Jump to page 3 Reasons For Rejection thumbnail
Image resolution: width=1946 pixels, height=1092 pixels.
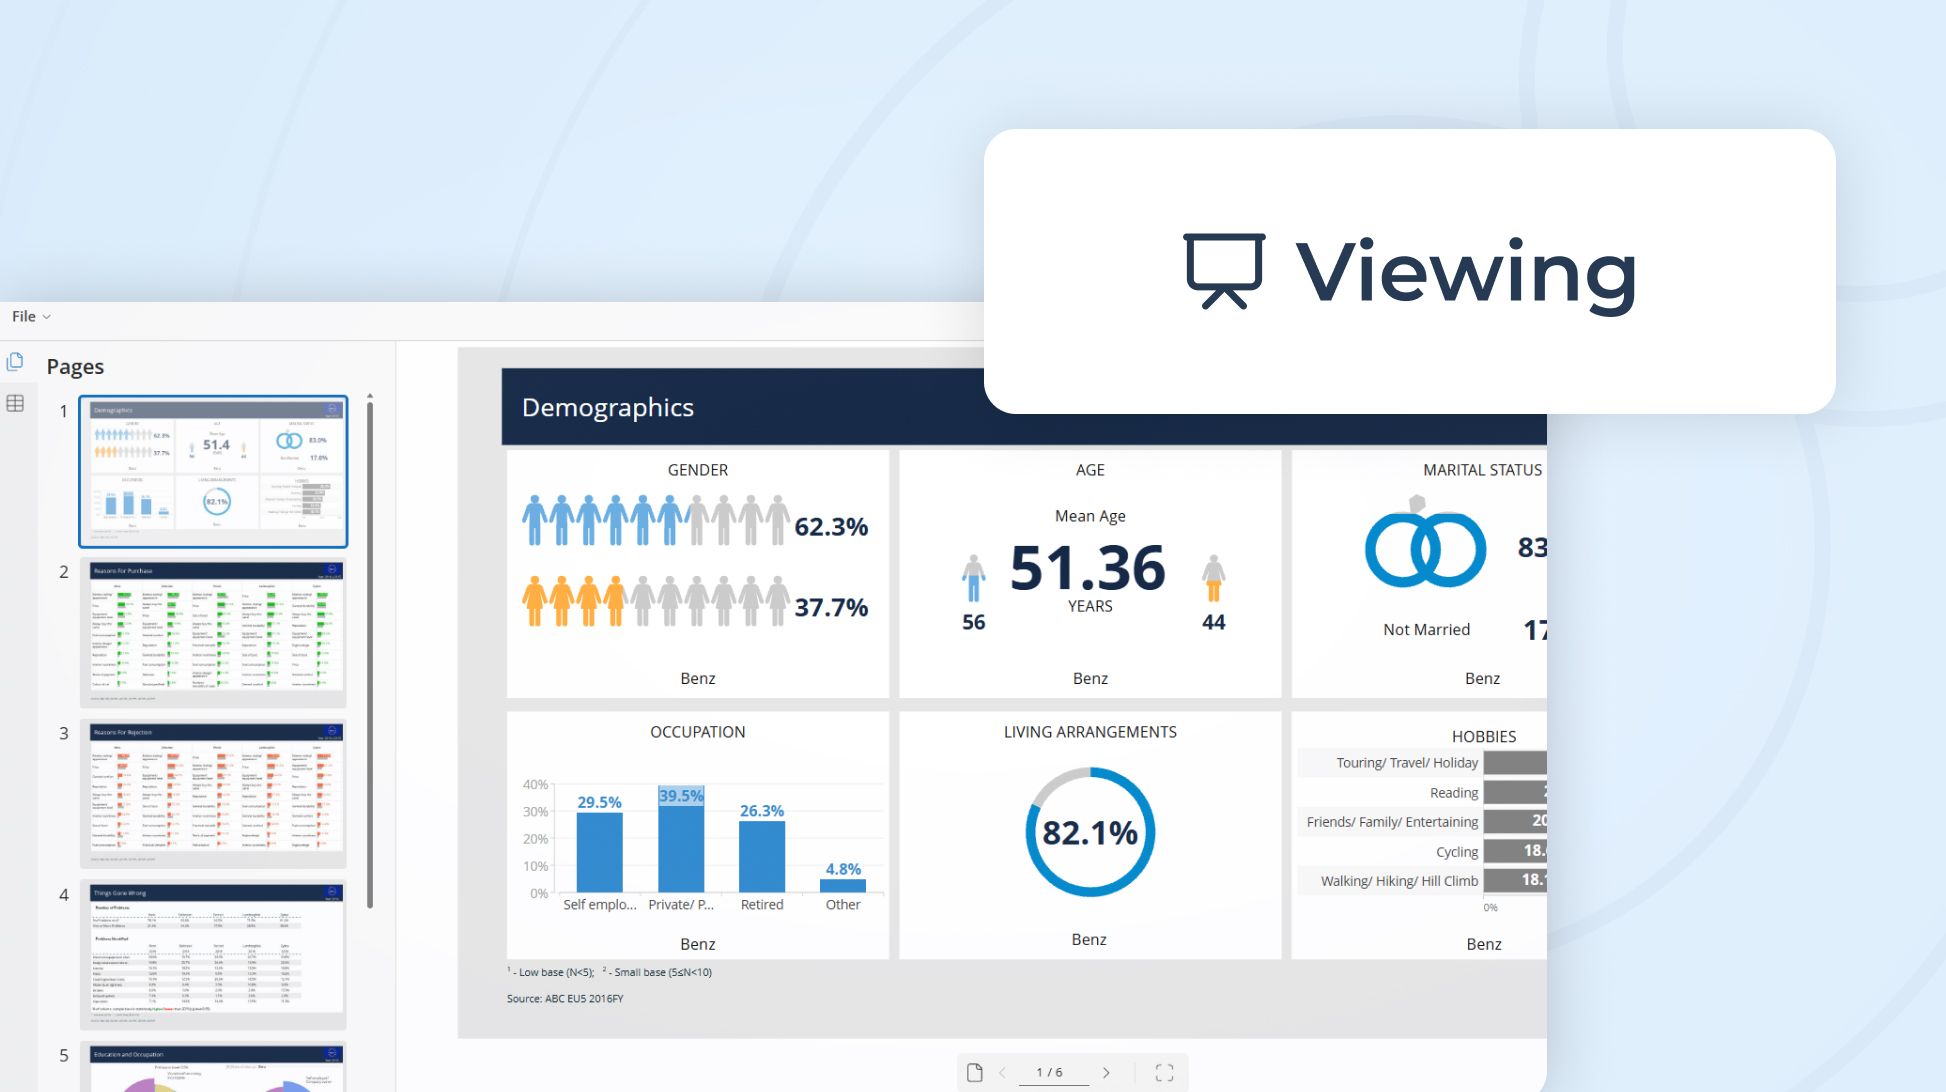click(x=214, y=793)
